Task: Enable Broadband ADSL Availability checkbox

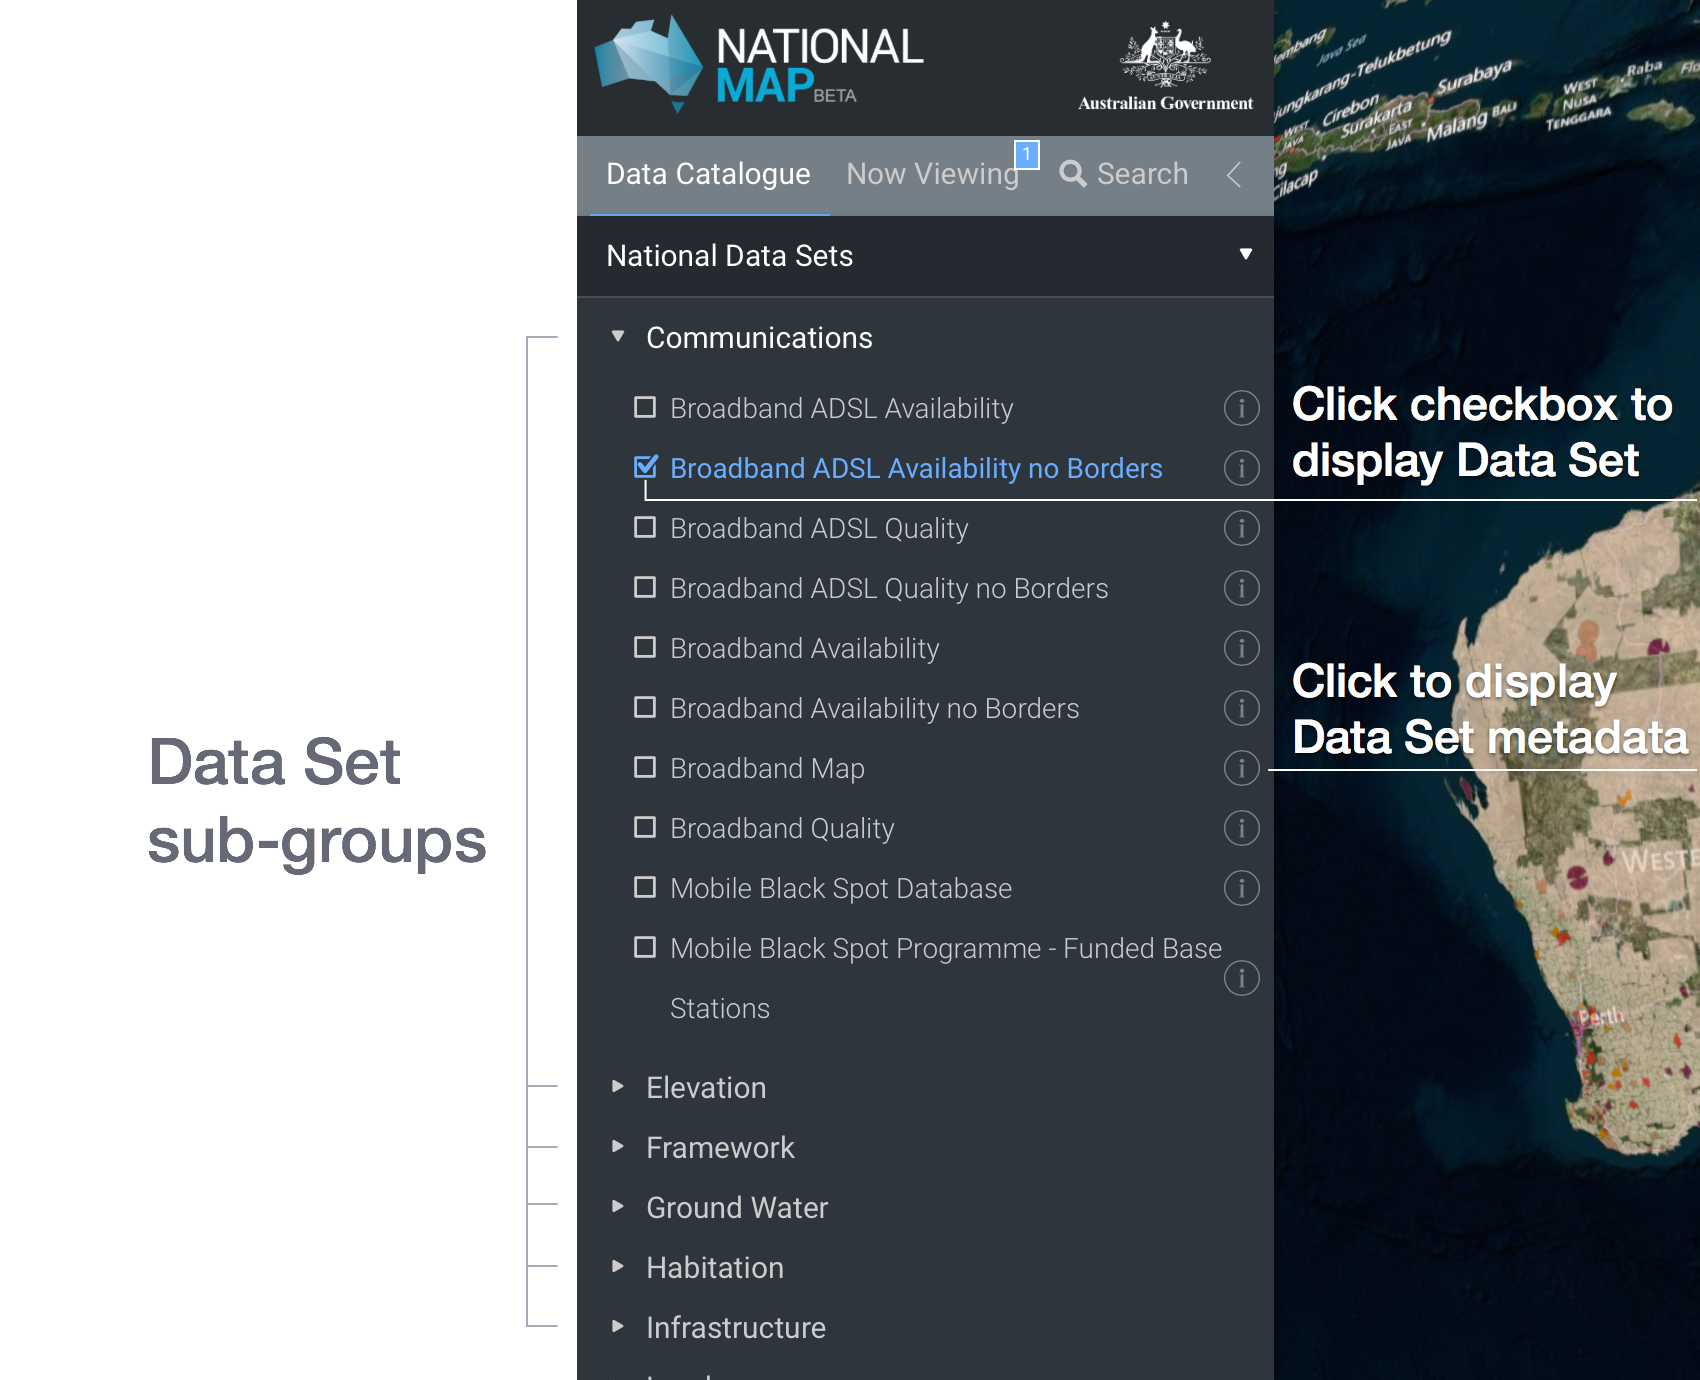Action: point(645,407)
